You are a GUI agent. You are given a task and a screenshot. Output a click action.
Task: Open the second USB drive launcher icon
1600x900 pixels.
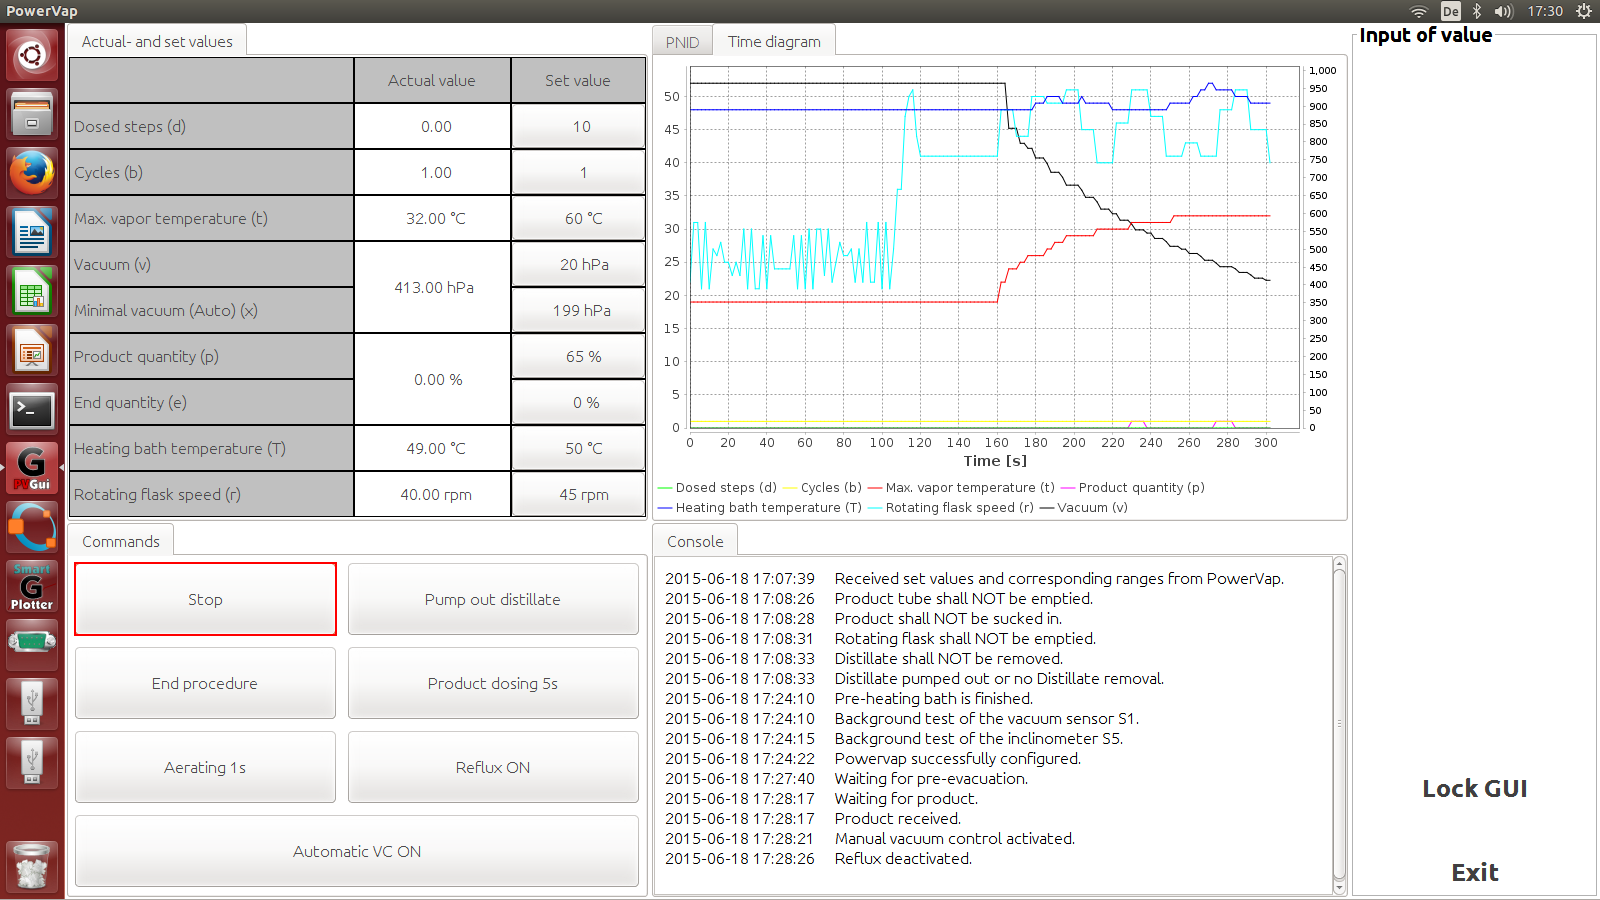click(x=32, y=762)
